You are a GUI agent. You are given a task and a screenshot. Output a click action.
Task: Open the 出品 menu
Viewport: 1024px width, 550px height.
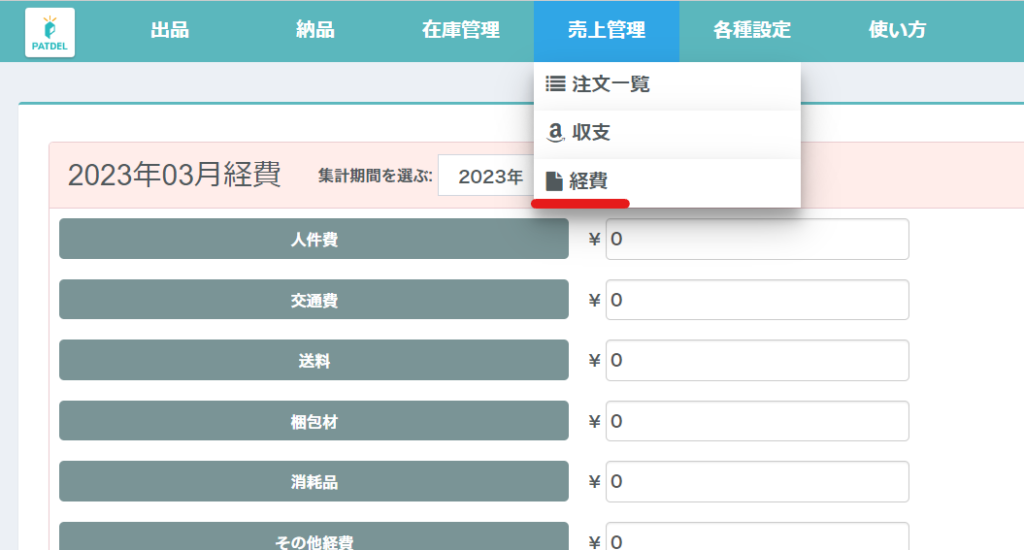tap(169, 30)
